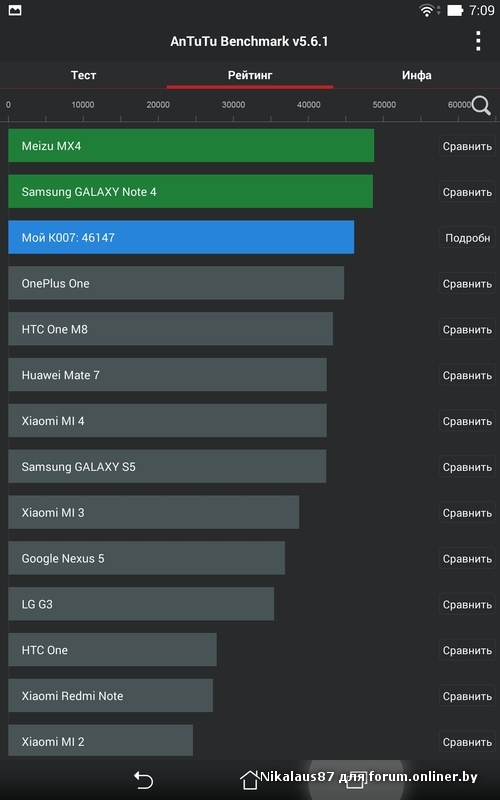500x800 pixels.
Task: Open Подробн details for Мой K007
Action: point(467,238)
